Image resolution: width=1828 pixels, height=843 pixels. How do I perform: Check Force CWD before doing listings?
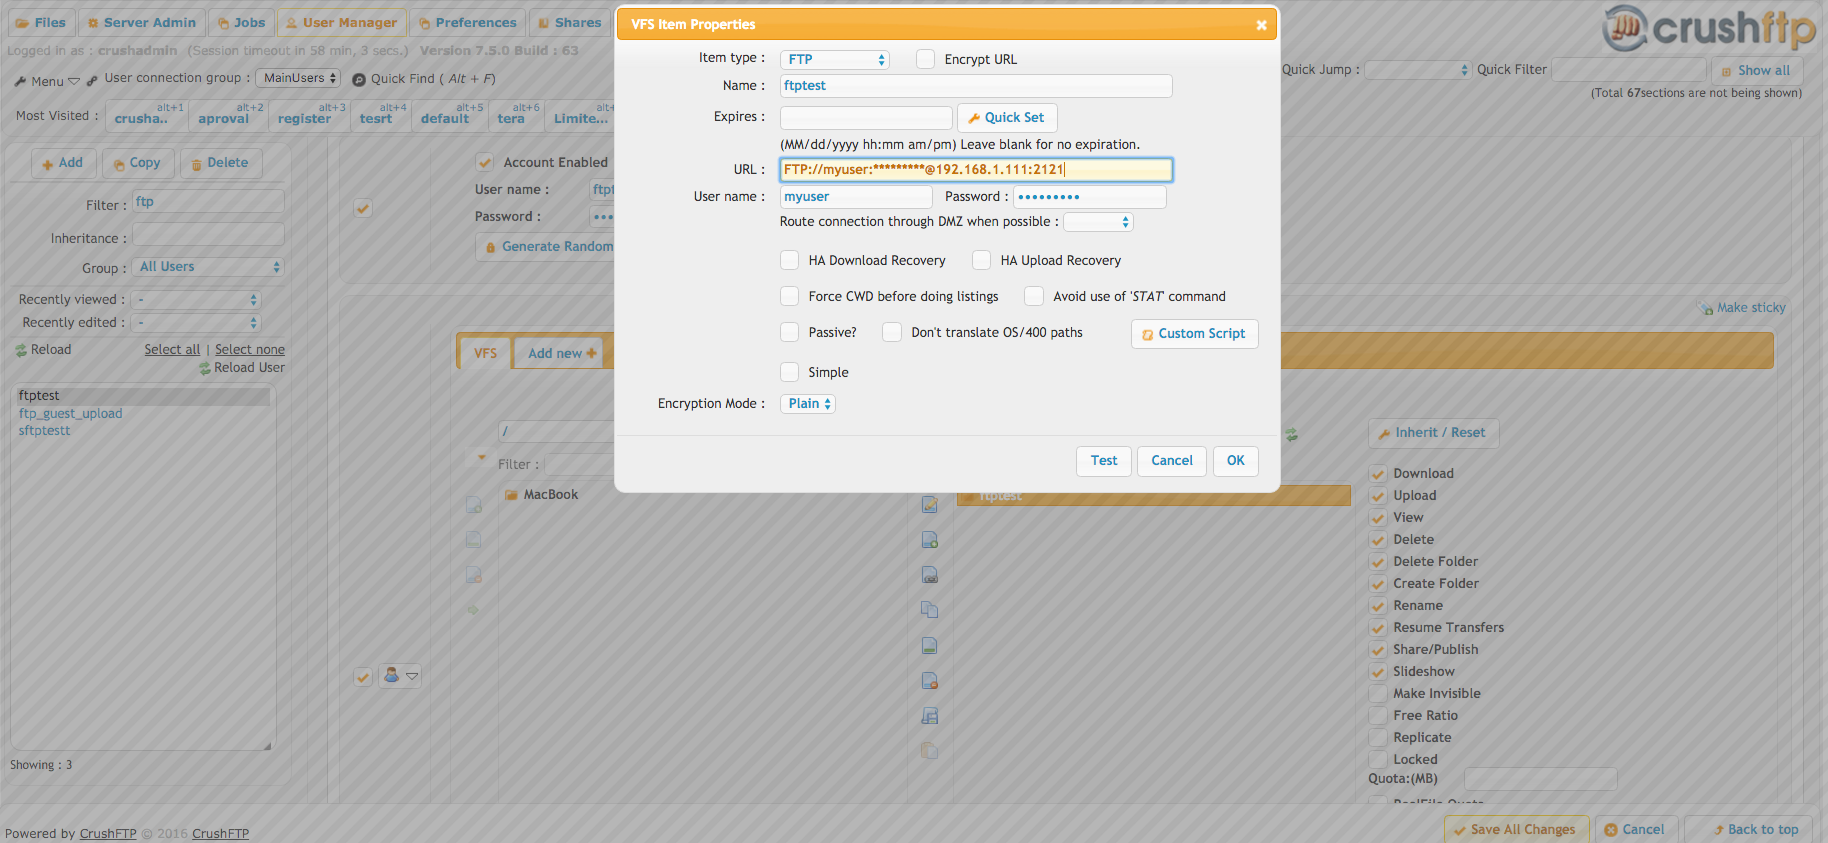790,297
